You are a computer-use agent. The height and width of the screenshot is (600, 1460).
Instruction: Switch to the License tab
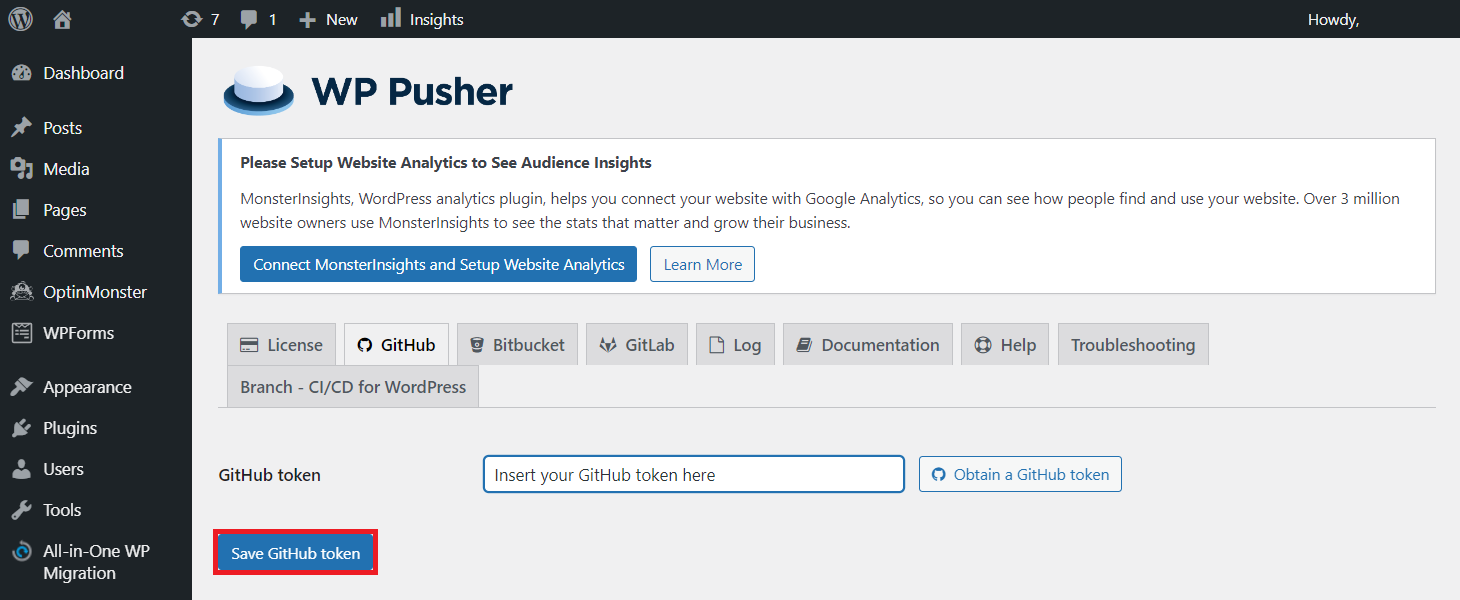point(282,345)
